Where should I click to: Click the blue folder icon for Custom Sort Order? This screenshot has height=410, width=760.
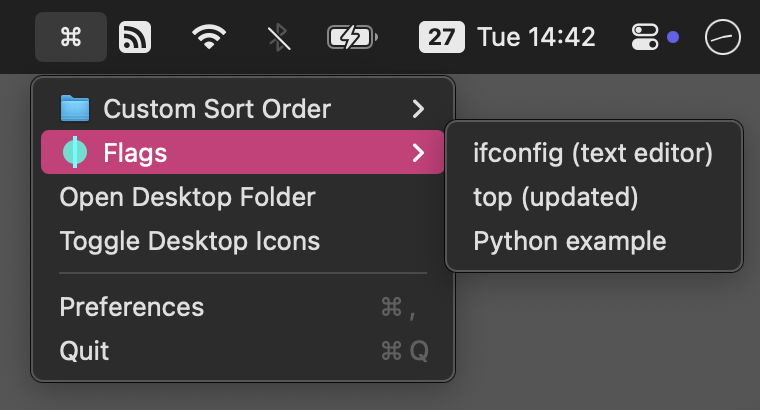click(75, 108)
